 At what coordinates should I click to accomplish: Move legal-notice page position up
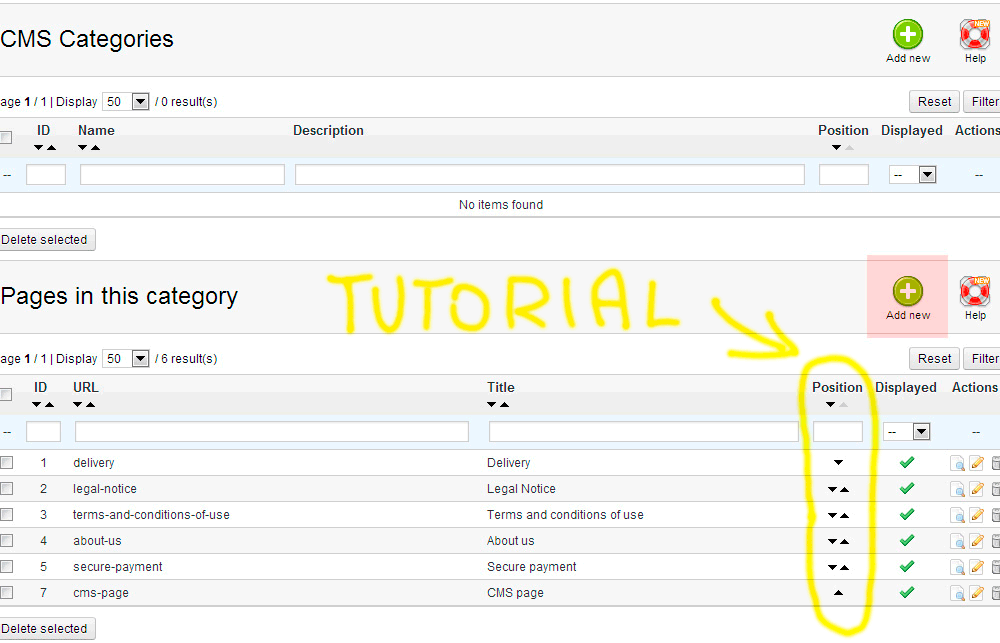[x=844, y=489]
